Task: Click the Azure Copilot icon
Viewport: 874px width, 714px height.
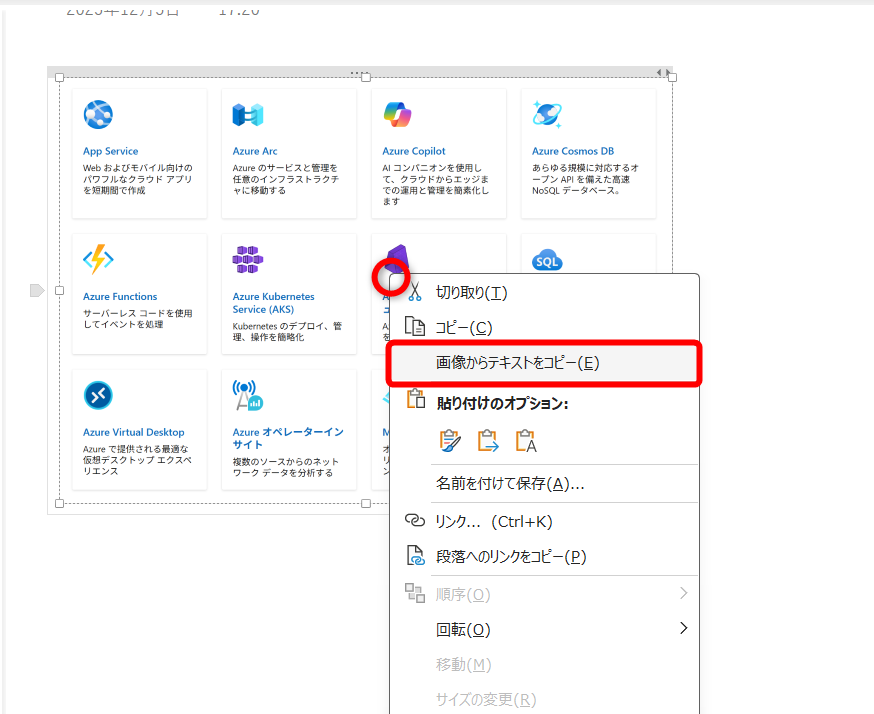Action: point(397,114)
